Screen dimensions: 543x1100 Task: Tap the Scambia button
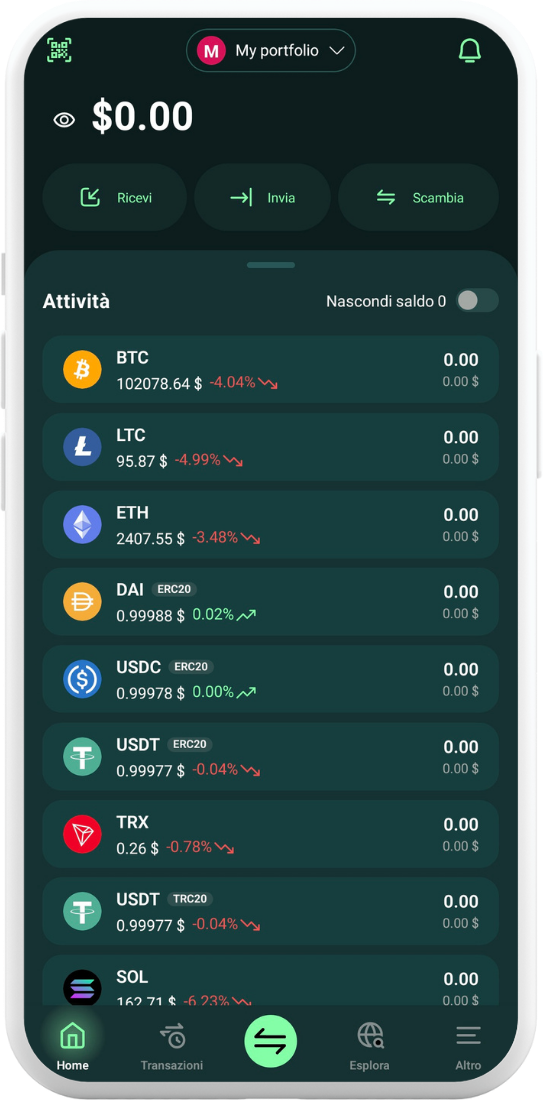[x=419, y=198]
